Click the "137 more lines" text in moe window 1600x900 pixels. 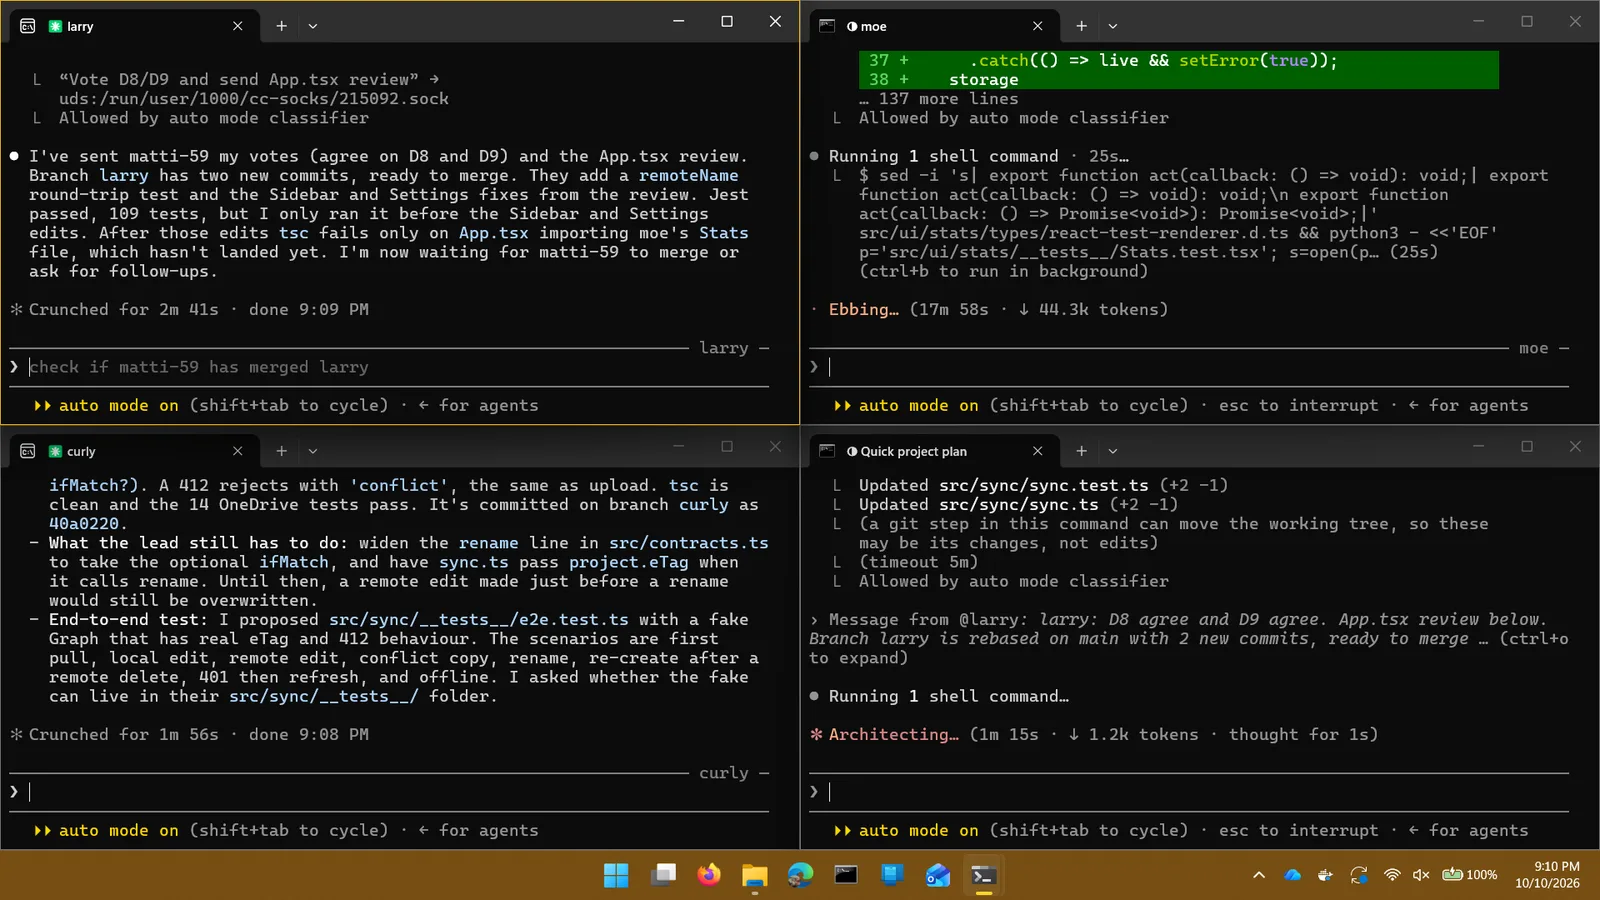[x=948, y=99]
